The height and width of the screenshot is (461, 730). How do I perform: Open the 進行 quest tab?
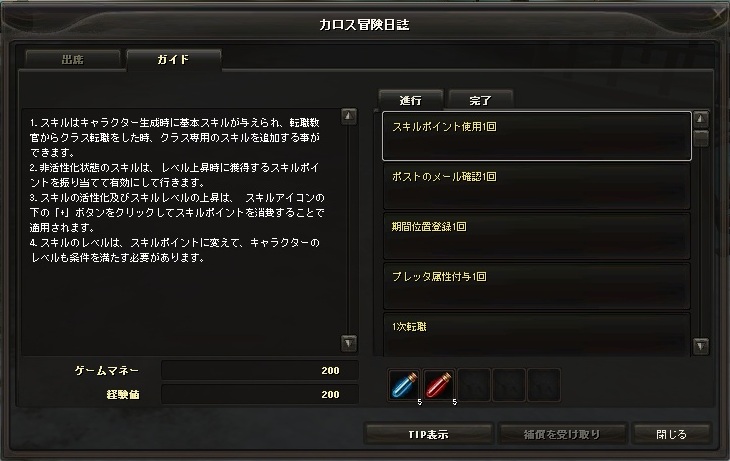(411, 100)
